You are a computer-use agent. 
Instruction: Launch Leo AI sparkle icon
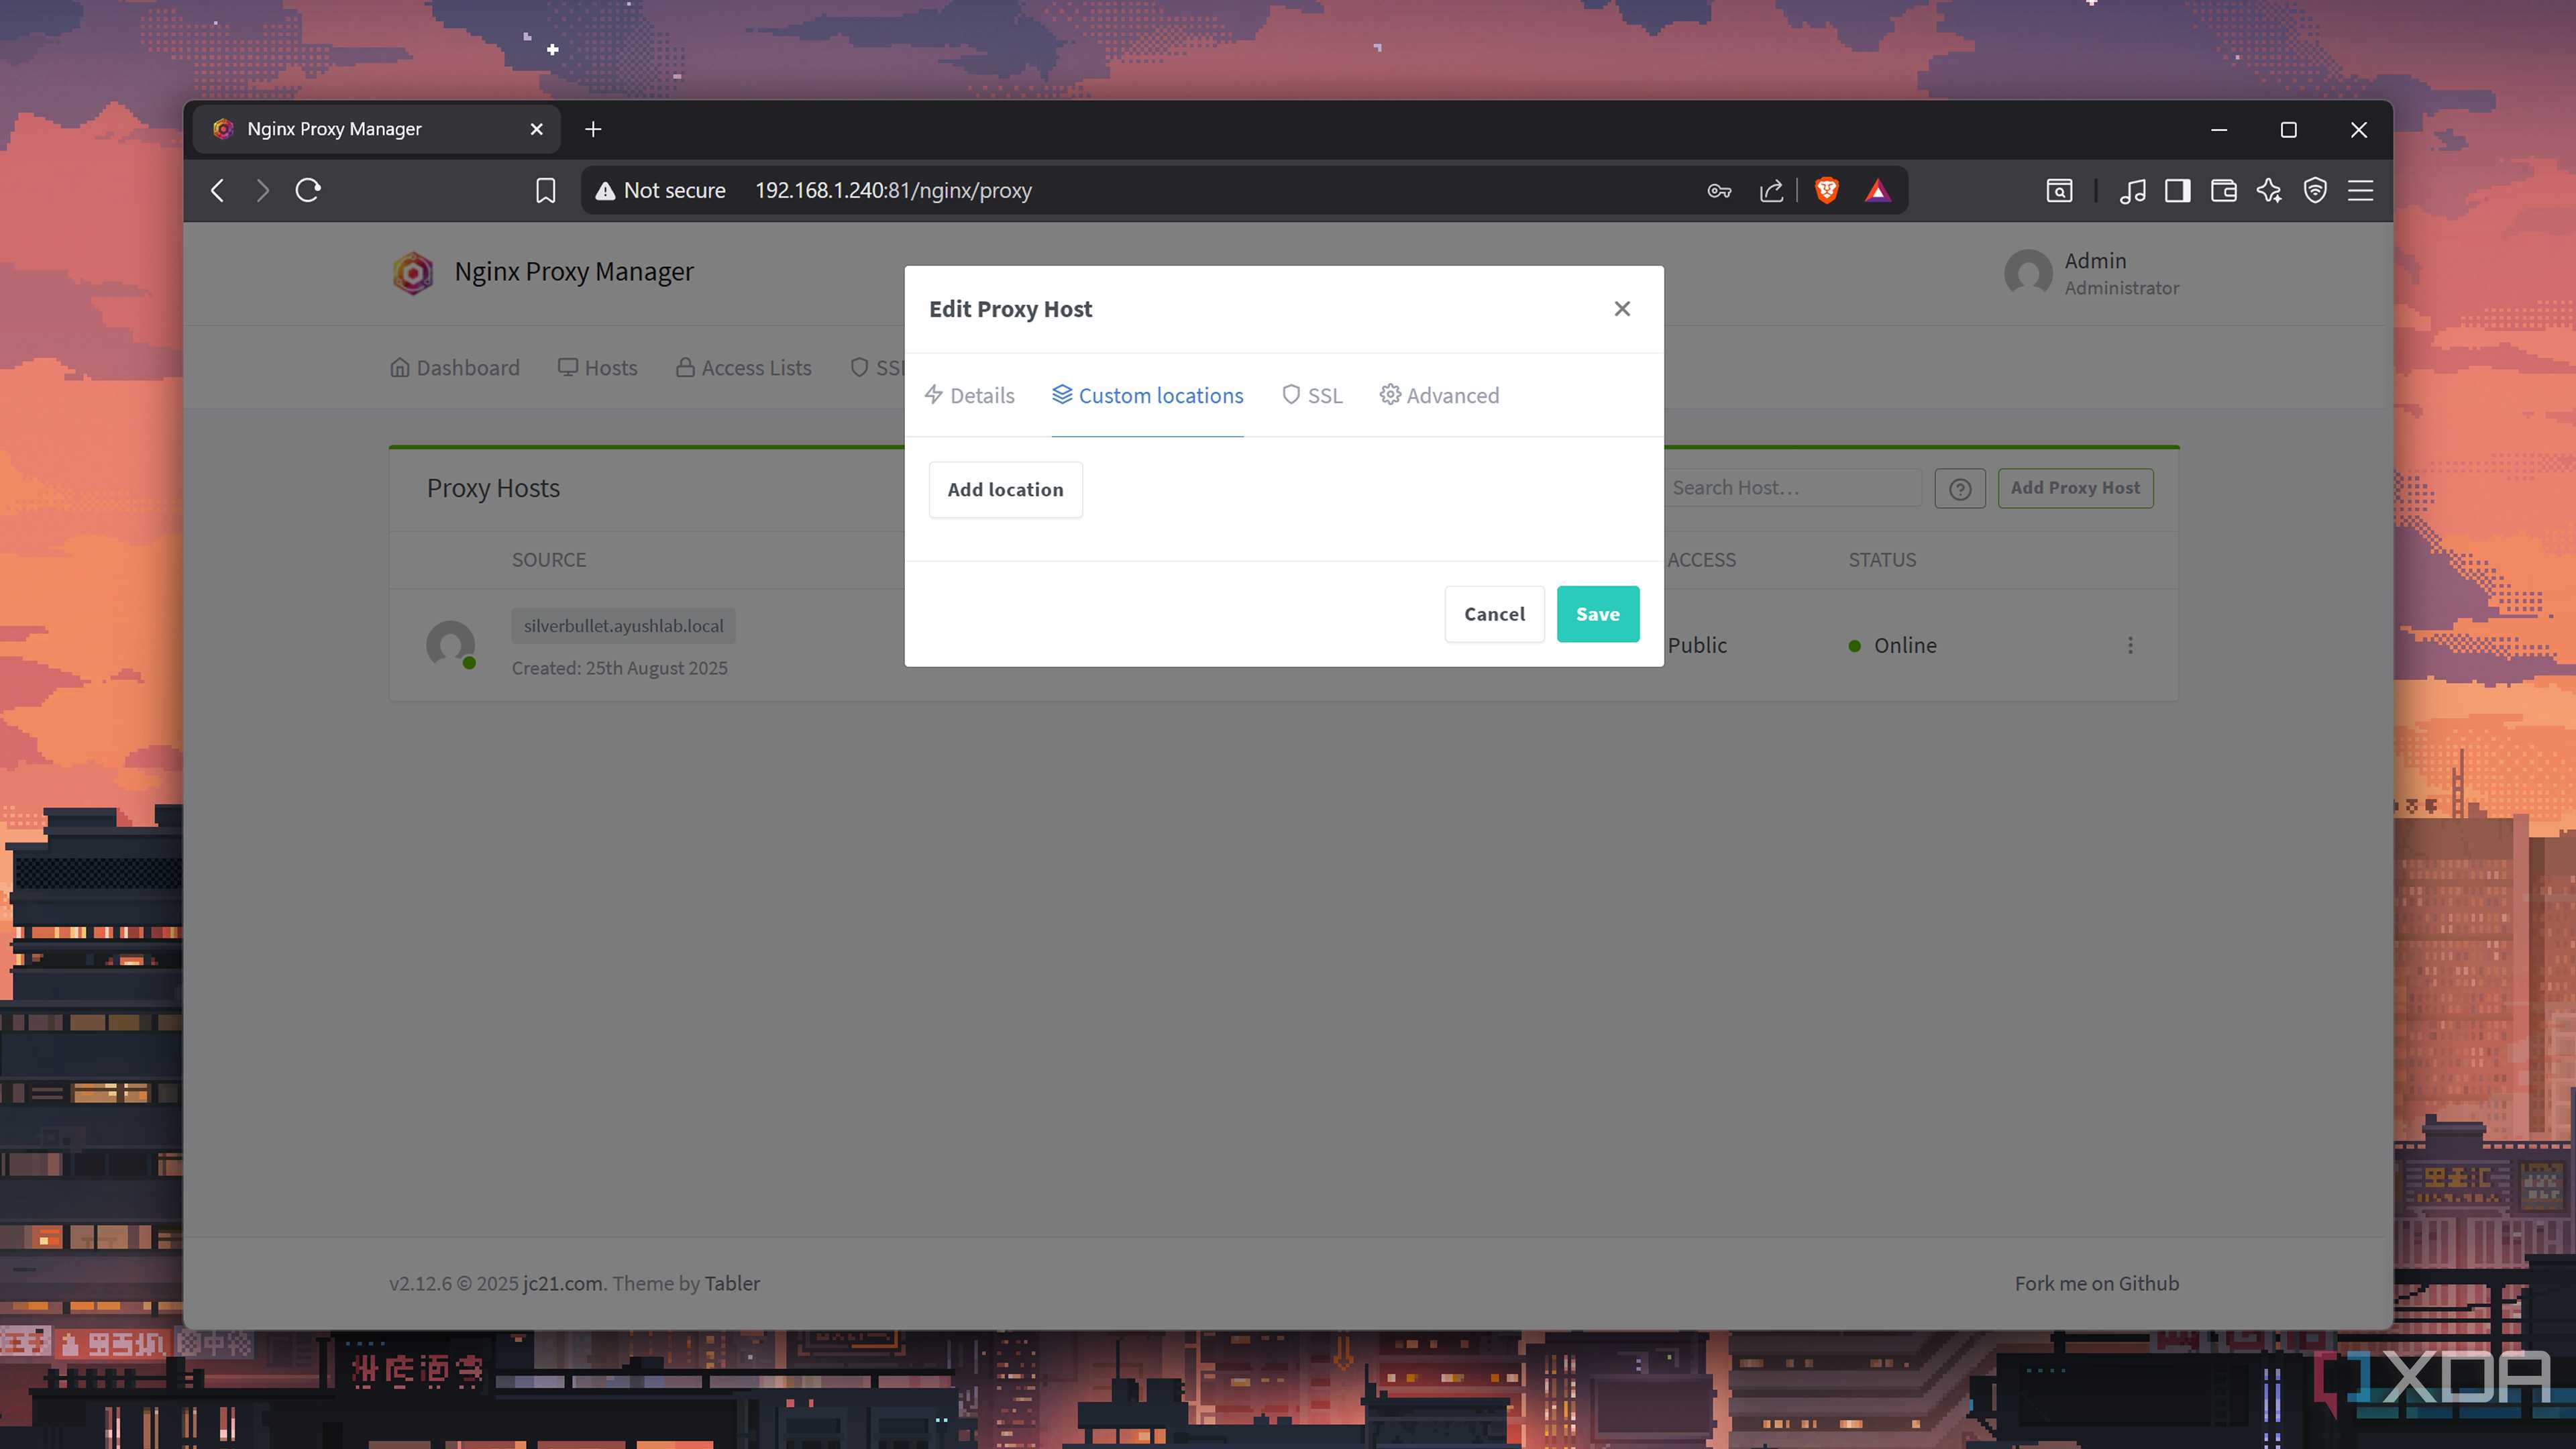(x=2269, y=190)
